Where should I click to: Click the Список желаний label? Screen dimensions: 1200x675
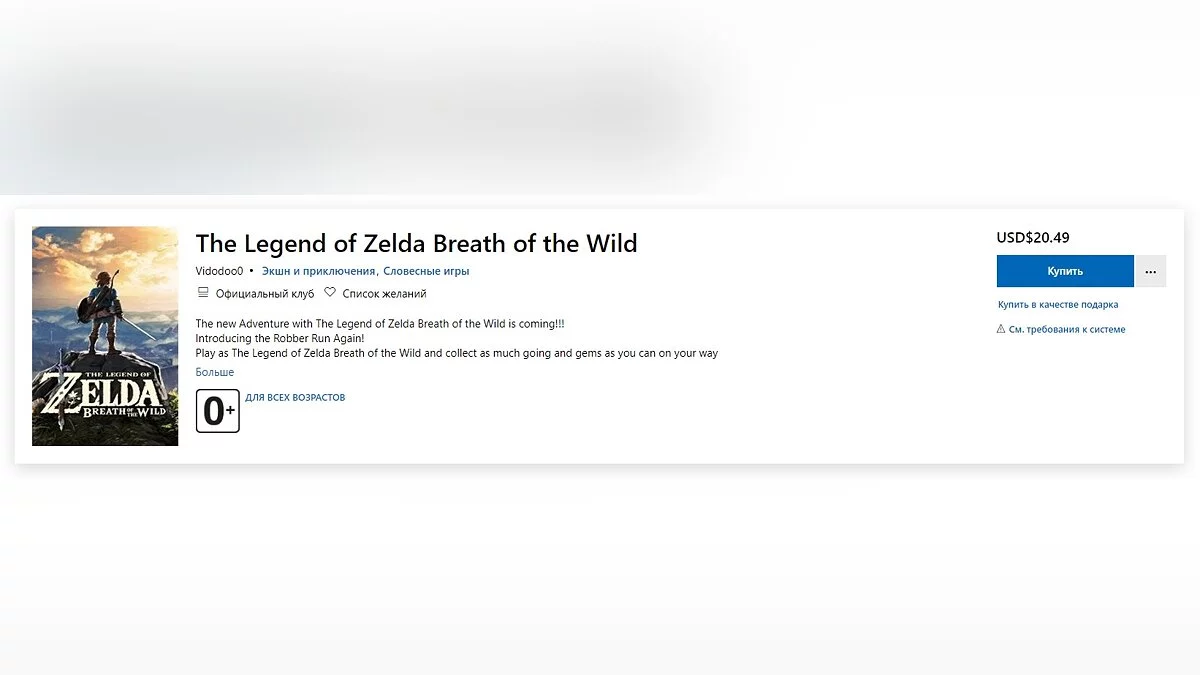pyautogui.click(x=384, y=294)
